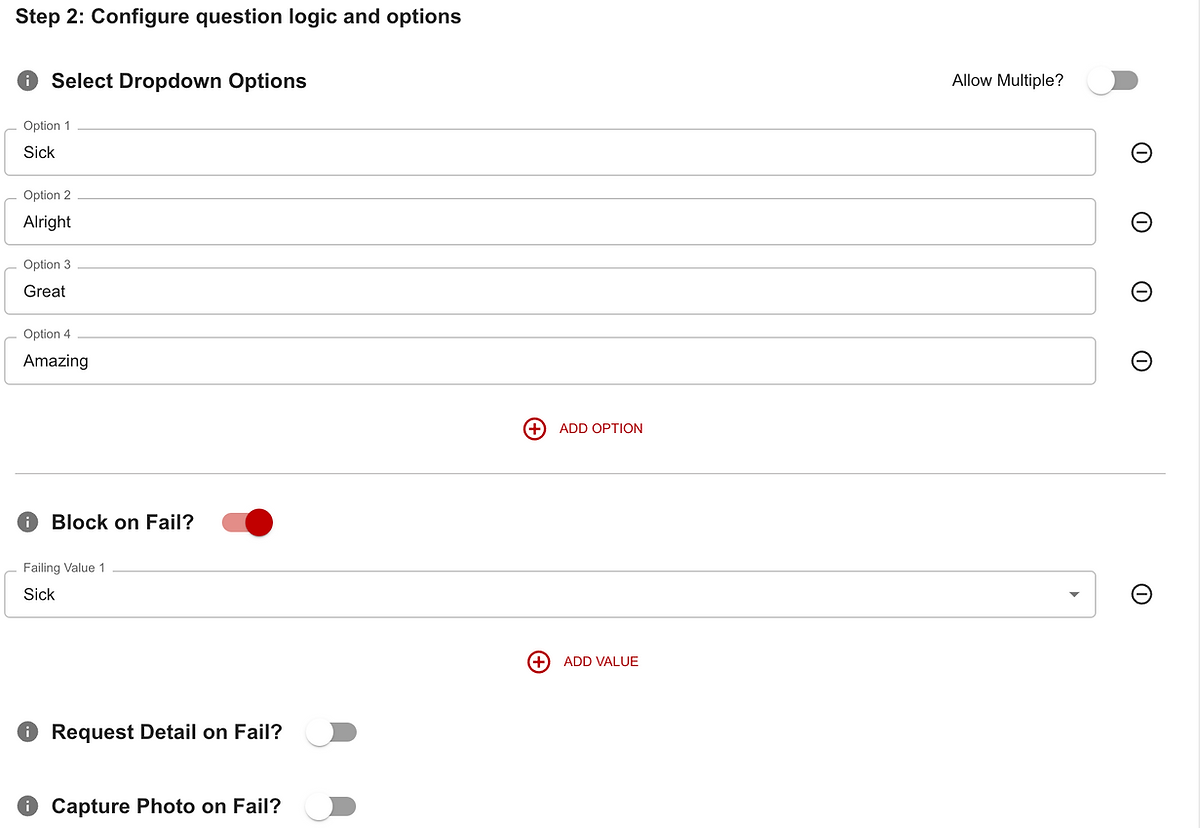Enable Request Detail on Fail toggle
This screenshot has height=828, width=1200.
331,733
